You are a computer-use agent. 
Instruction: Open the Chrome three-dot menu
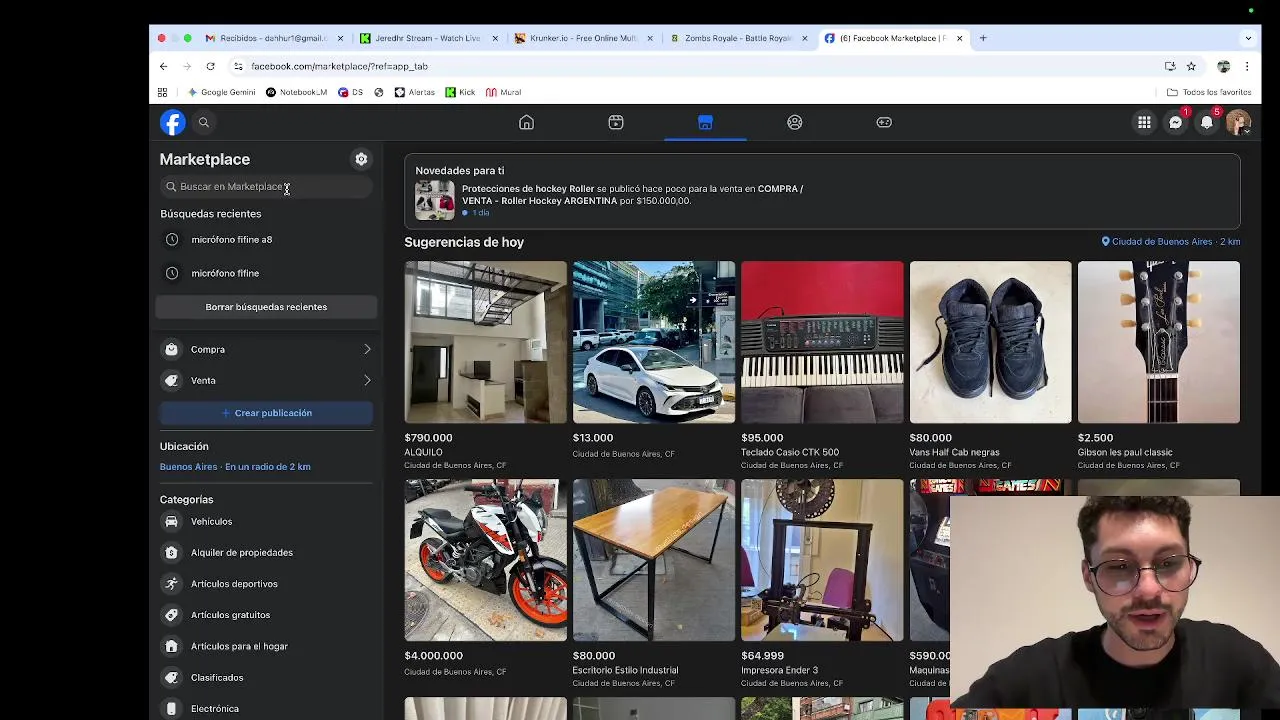coord(1247,66)
